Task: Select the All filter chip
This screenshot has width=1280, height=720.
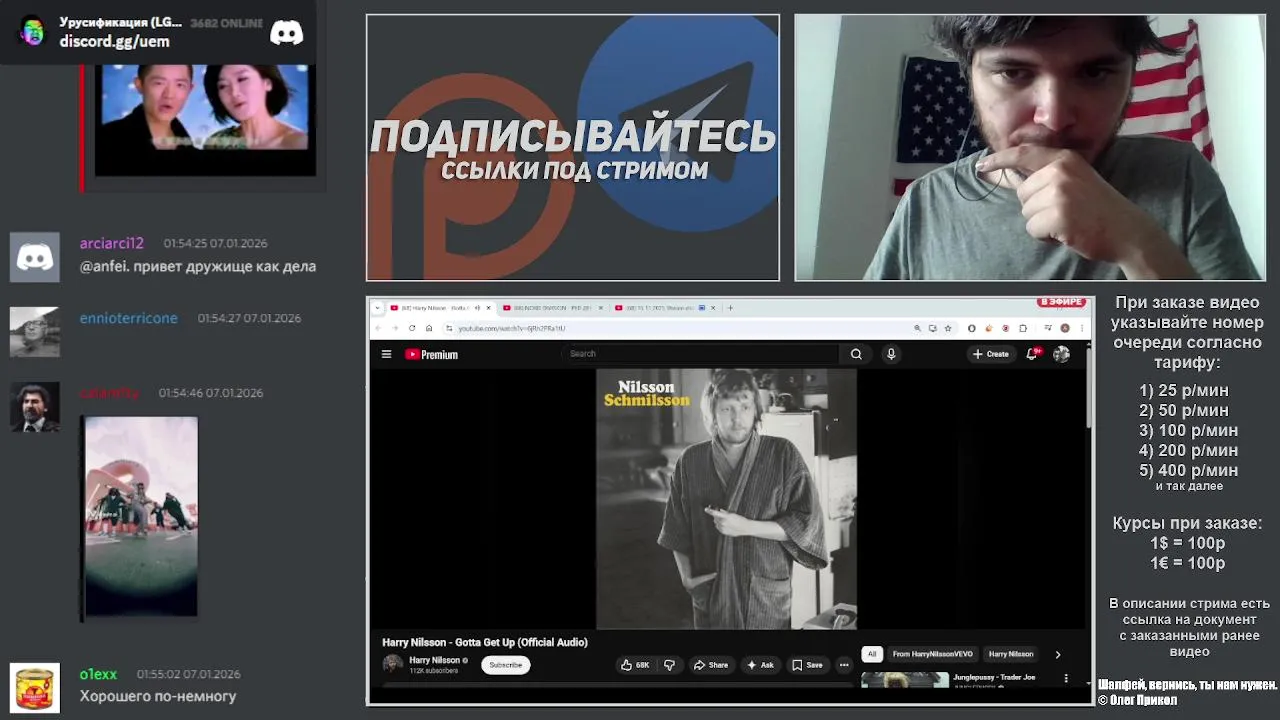Action: pos(872,654)
